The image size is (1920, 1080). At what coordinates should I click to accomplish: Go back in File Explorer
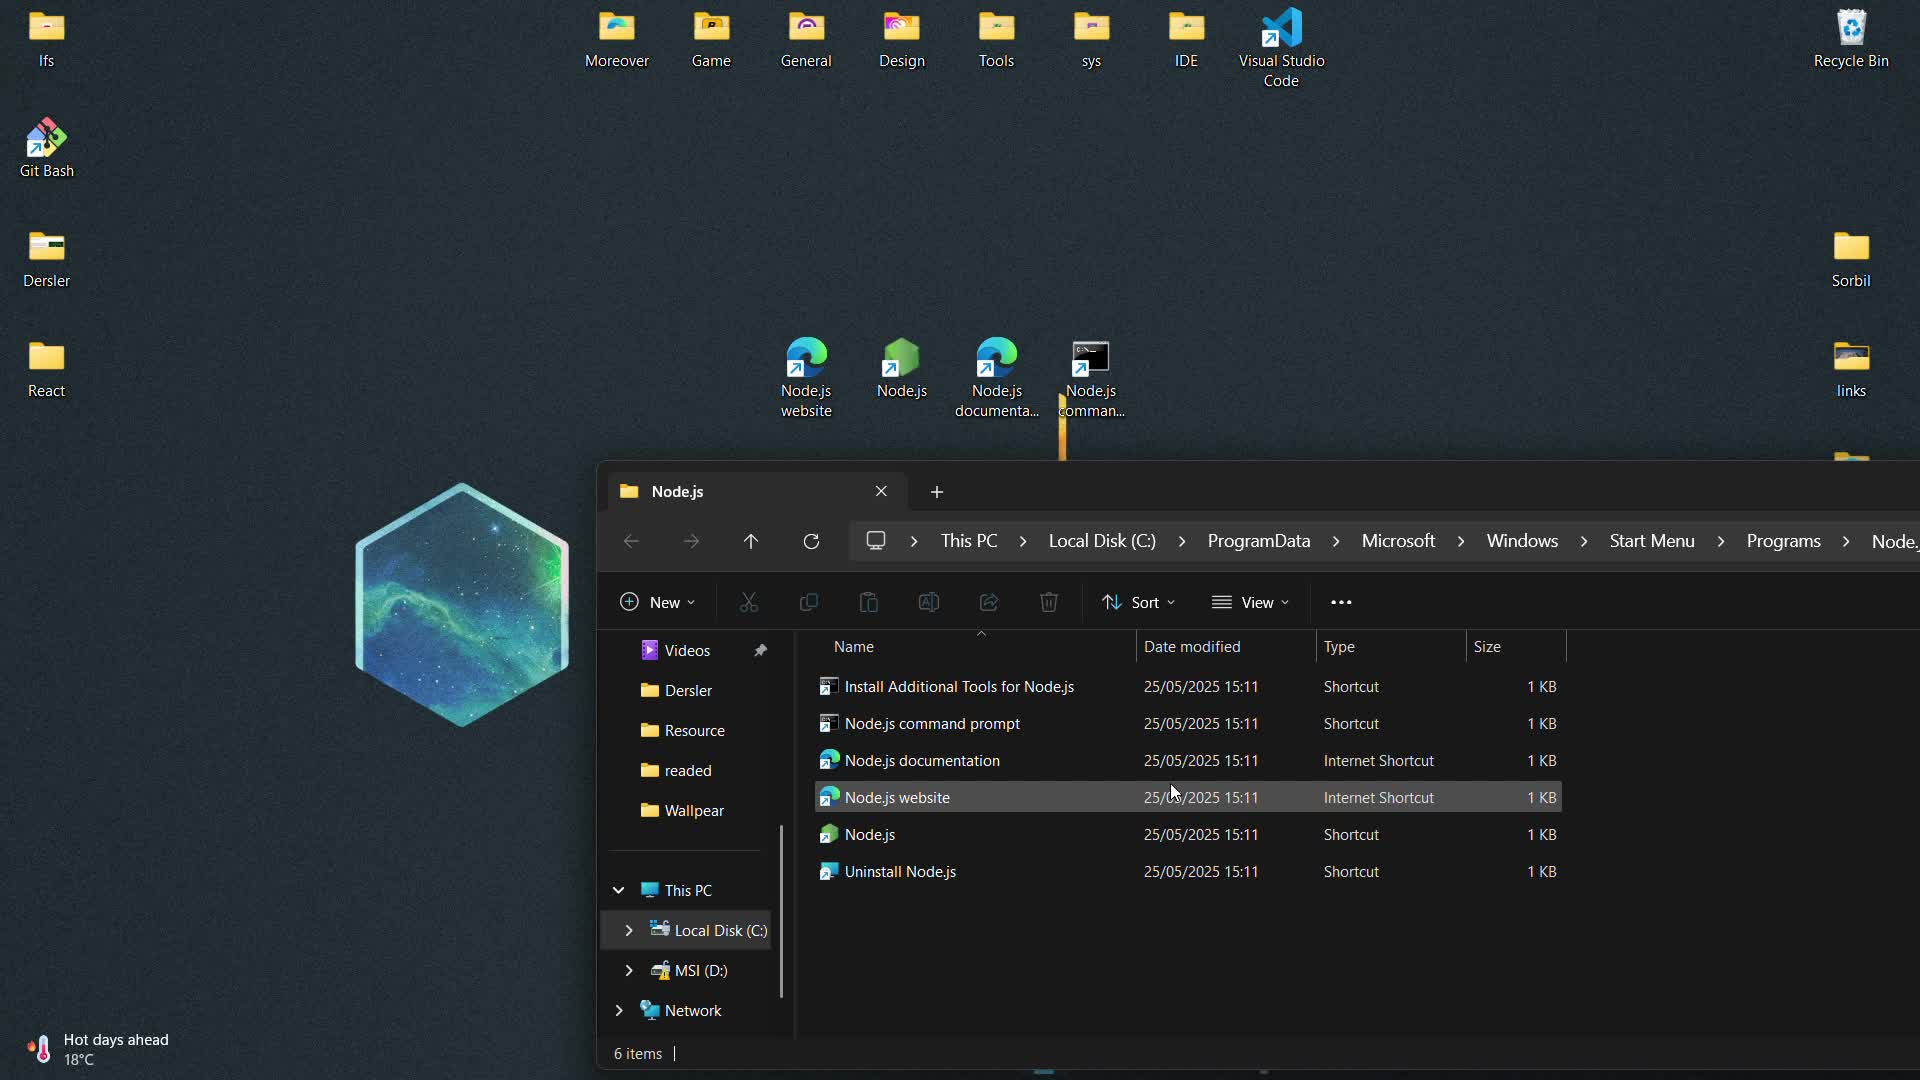(631, 541)
